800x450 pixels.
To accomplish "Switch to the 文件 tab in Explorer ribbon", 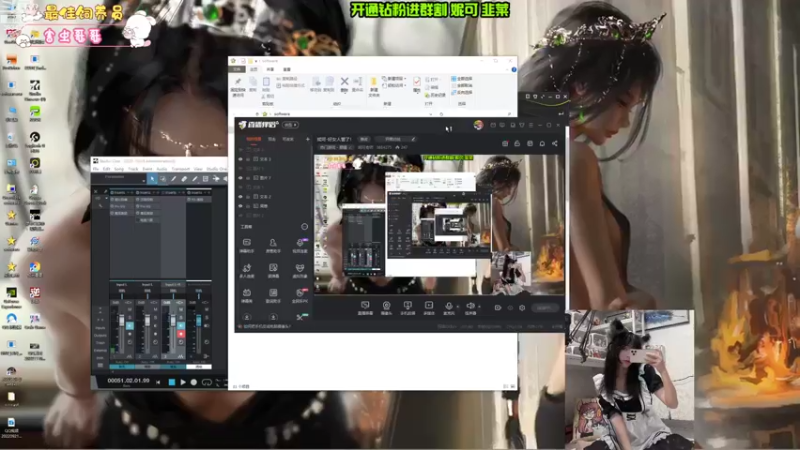I will [x=237, y=69].
